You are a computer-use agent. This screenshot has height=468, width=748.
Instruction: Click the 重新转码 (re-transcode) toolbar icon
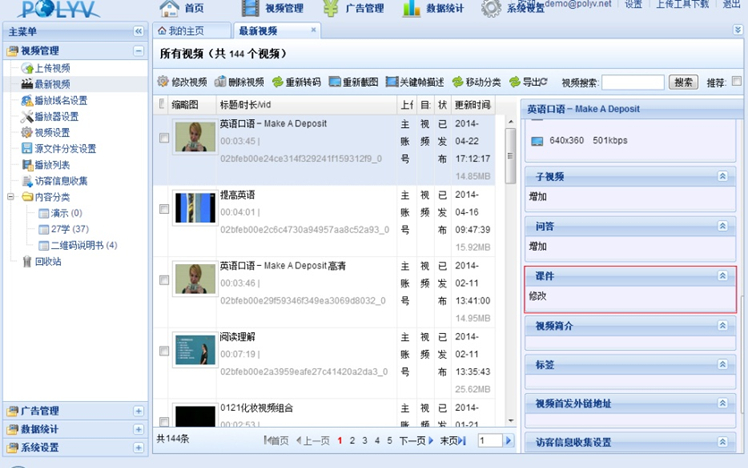click(278, 82)
